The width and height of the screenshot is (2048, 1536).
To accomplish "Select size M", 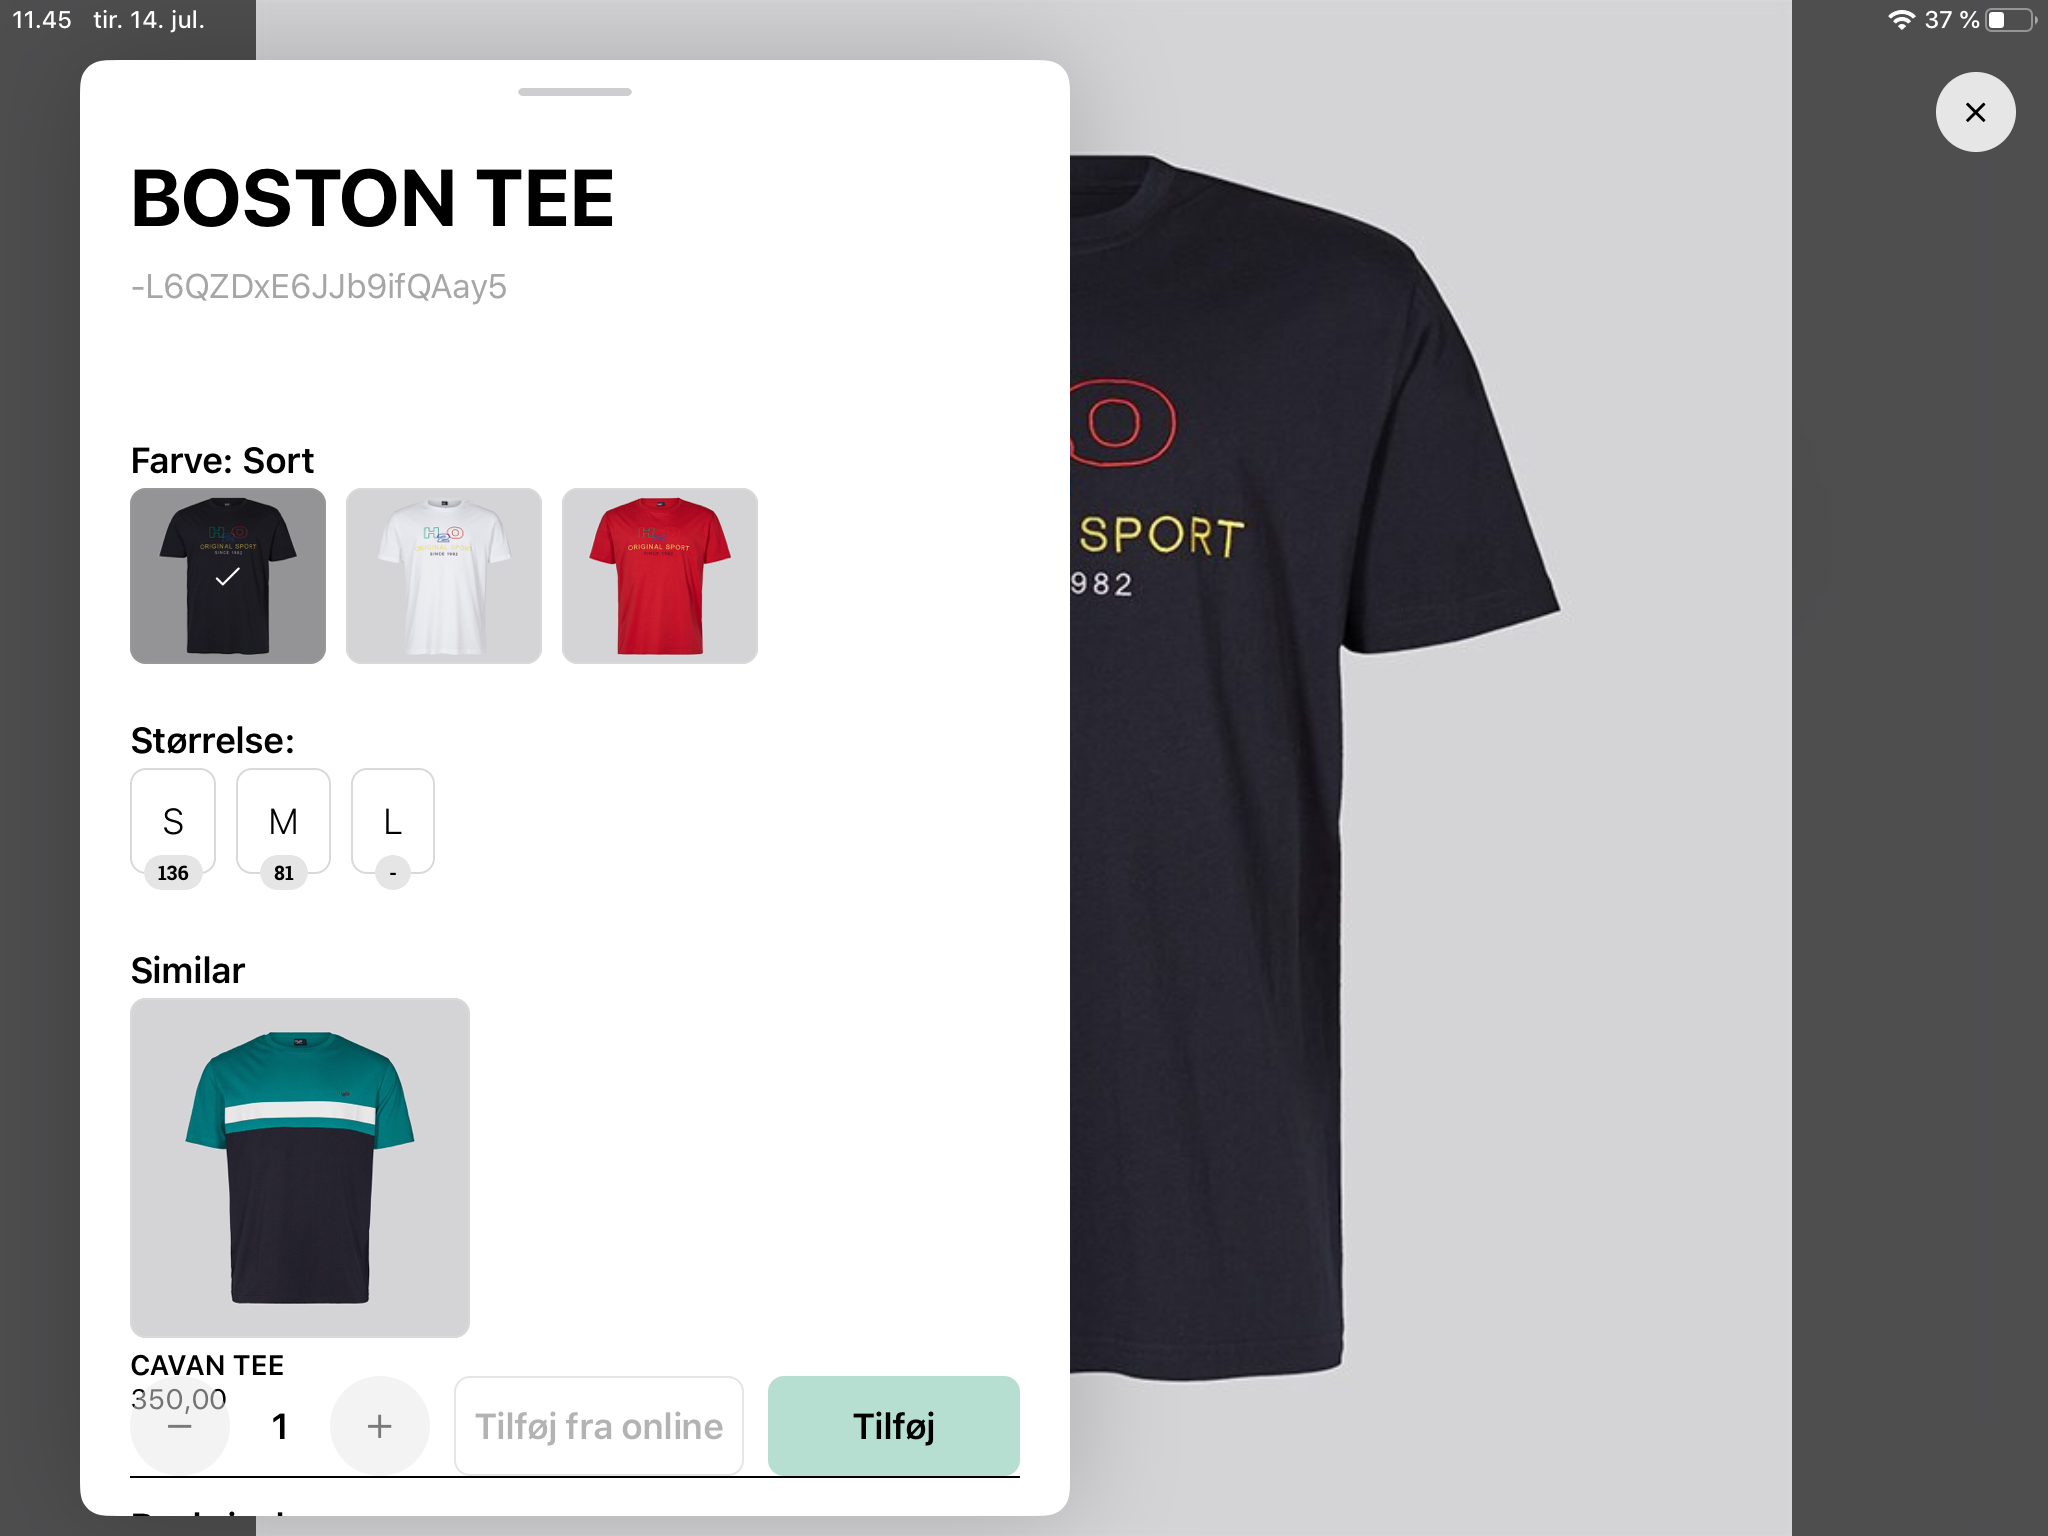I will click(283, 821).
